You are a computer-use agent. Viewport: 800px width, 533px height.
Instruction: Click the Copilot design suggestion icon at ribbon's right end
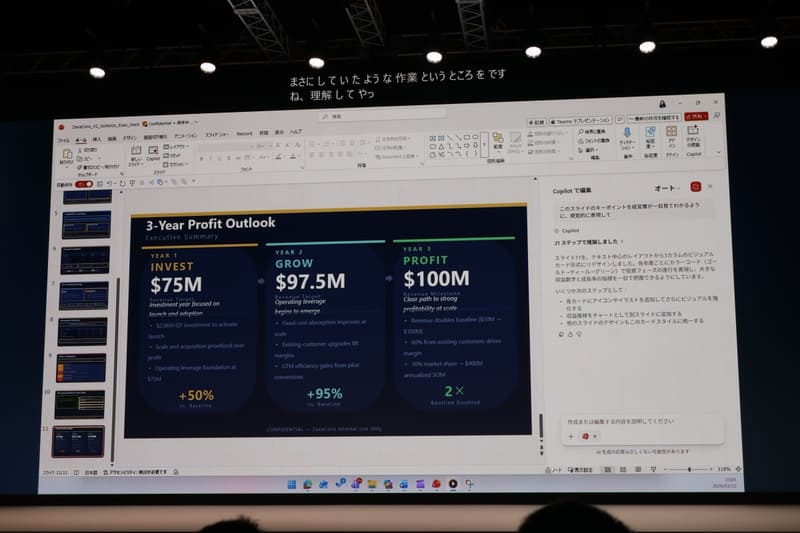[693, 130]
